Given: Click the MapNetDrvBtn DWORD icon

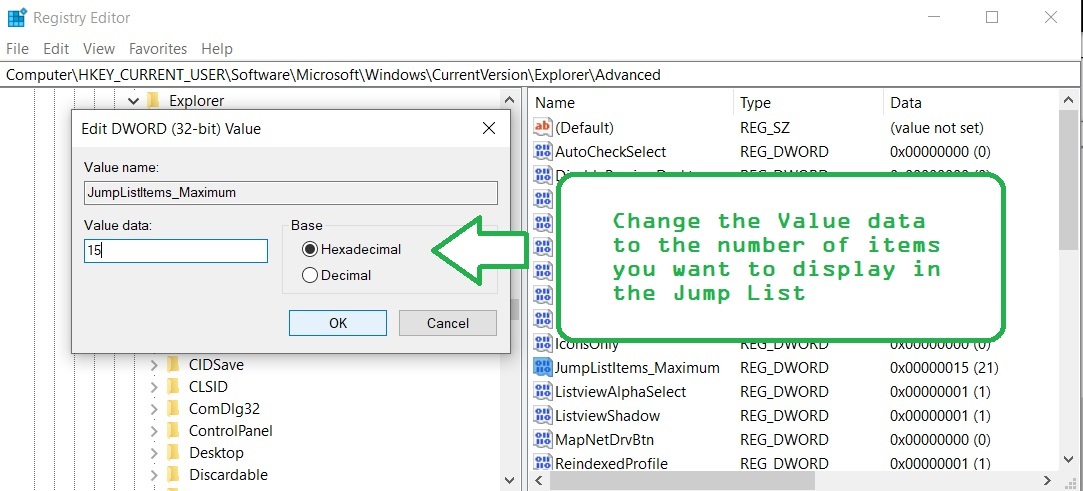Looking at the screenshot, I should tap(543, 439).
